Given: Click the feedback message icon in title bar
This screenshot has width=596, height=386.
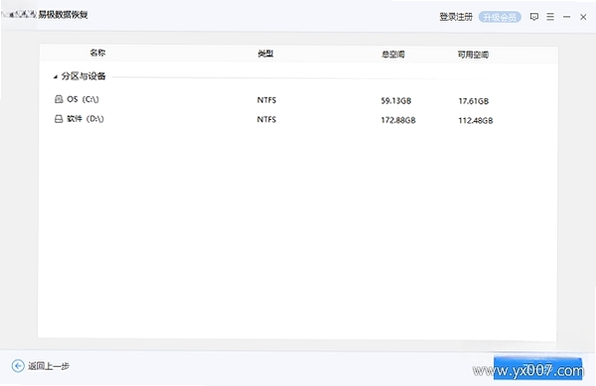Looking at the screenshot, I should (x=534, y=17).
